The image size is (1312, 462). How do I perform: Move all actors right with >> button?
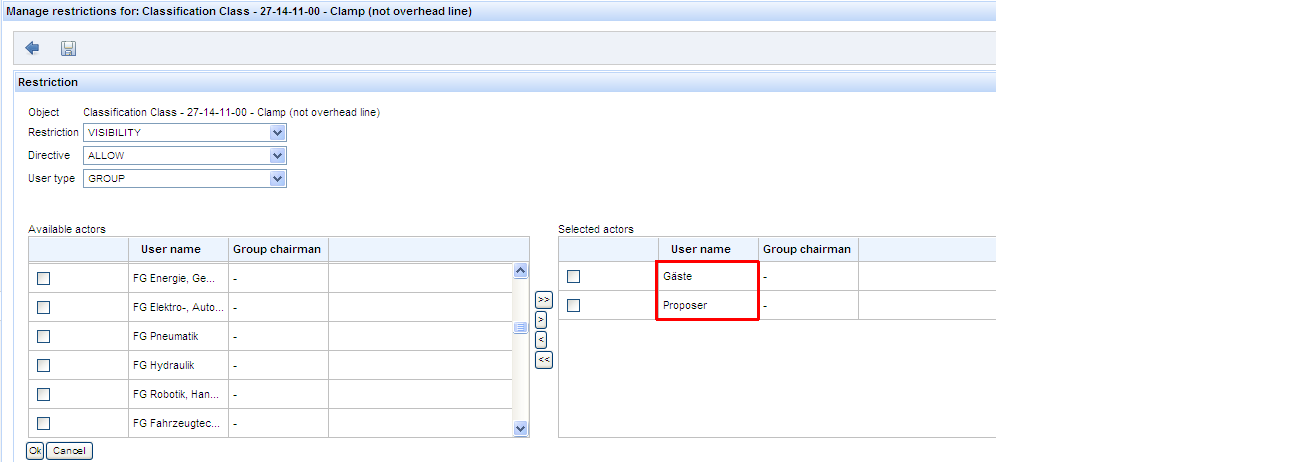point(543,300)
